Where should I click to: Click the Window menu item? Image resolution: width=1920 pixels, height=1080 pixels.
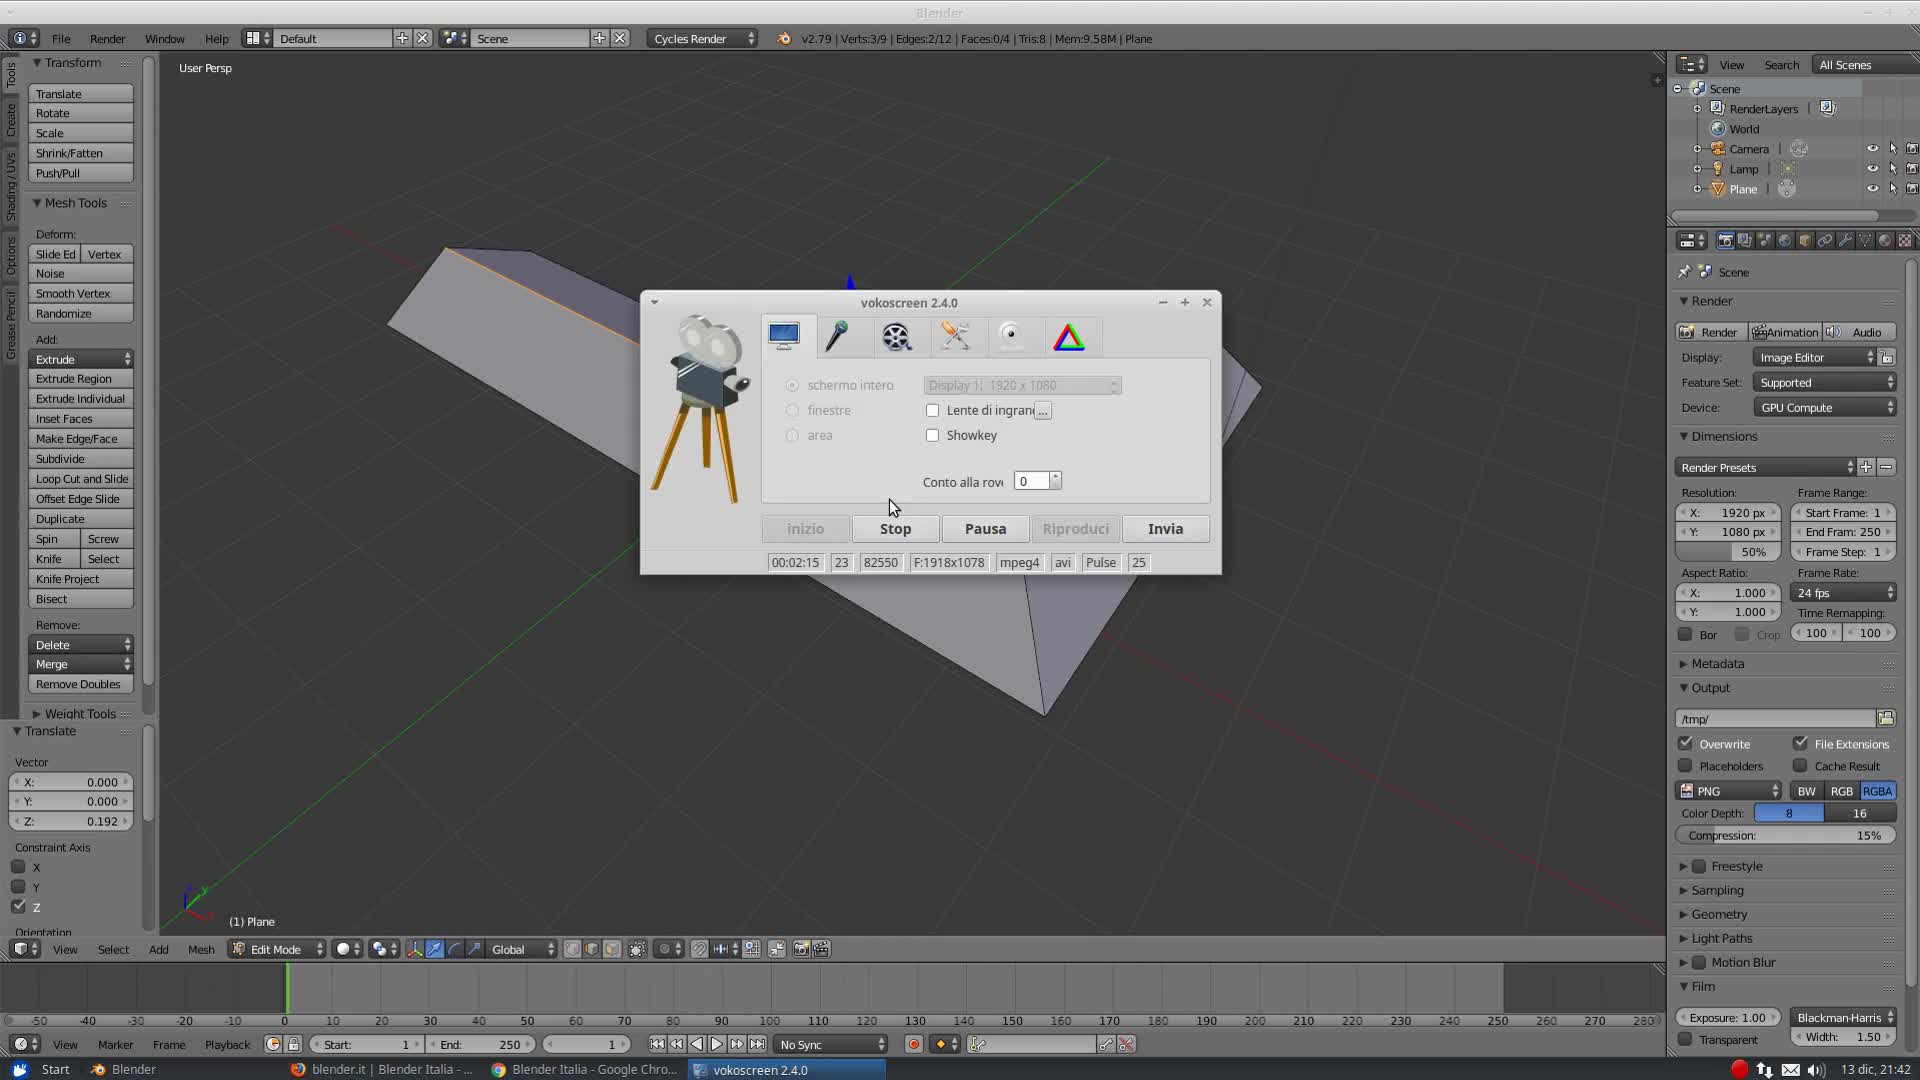coord(164,38)
